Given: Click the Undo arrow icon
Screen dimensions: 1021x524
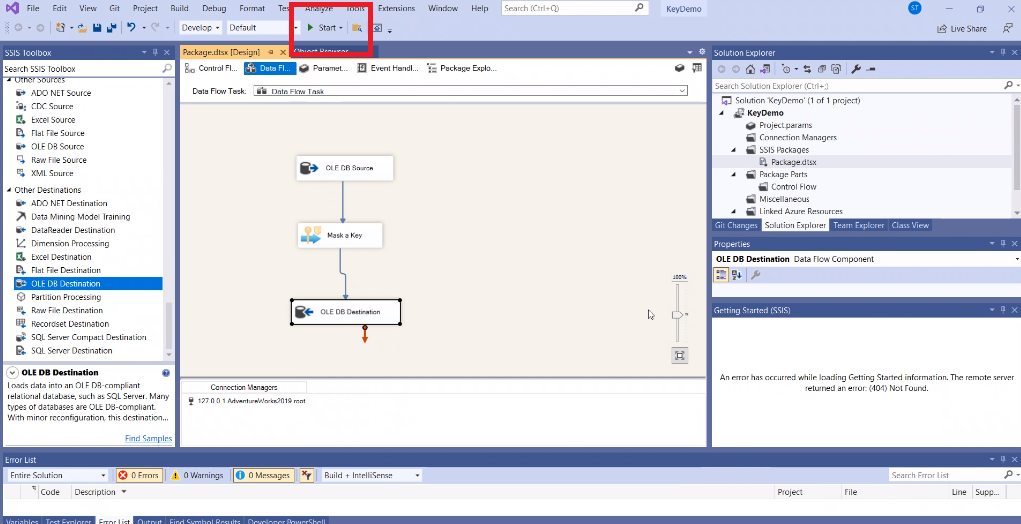Looking at the screenshot, I should (x=132, y=28).
